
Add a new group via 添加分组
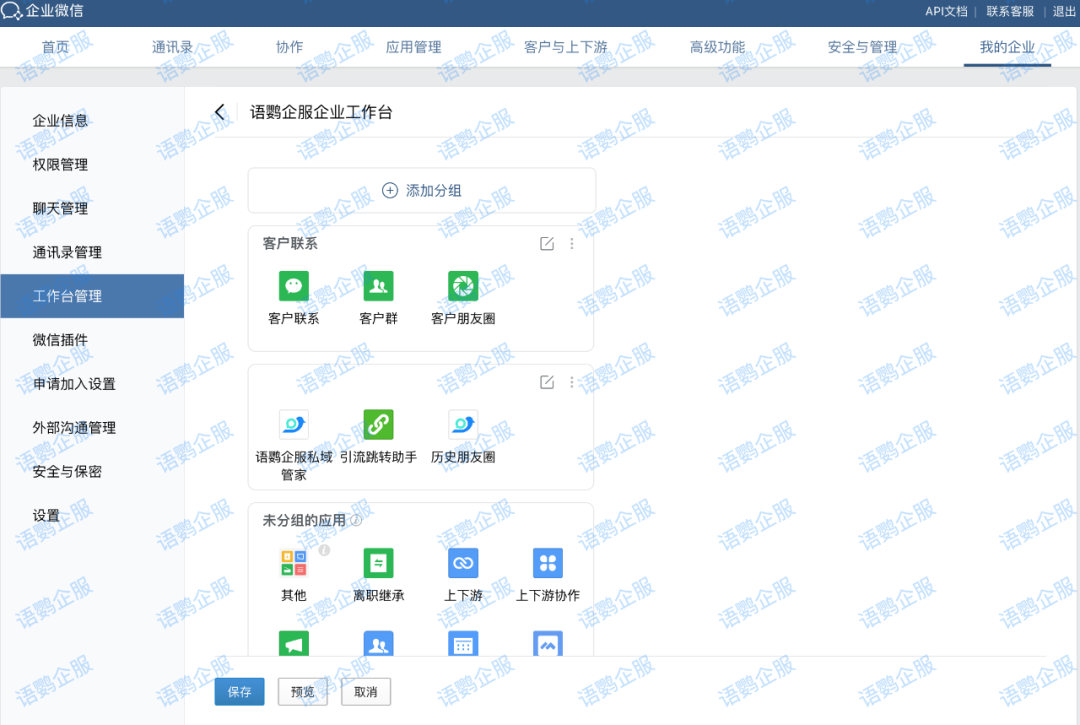click(x=422, y=190)
